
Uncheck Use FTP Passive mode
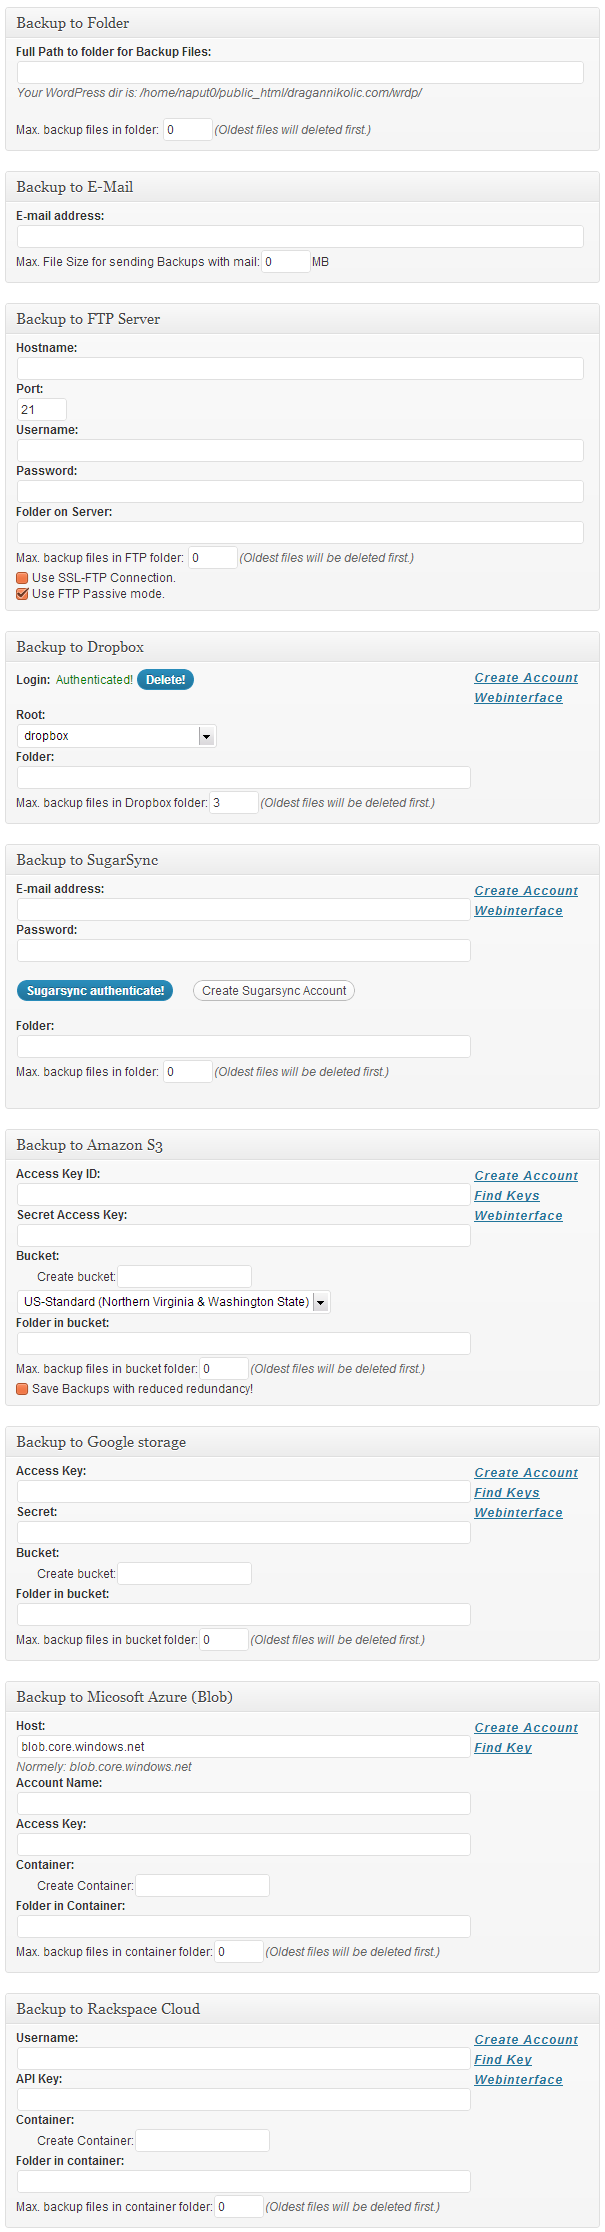pos(22,594)
